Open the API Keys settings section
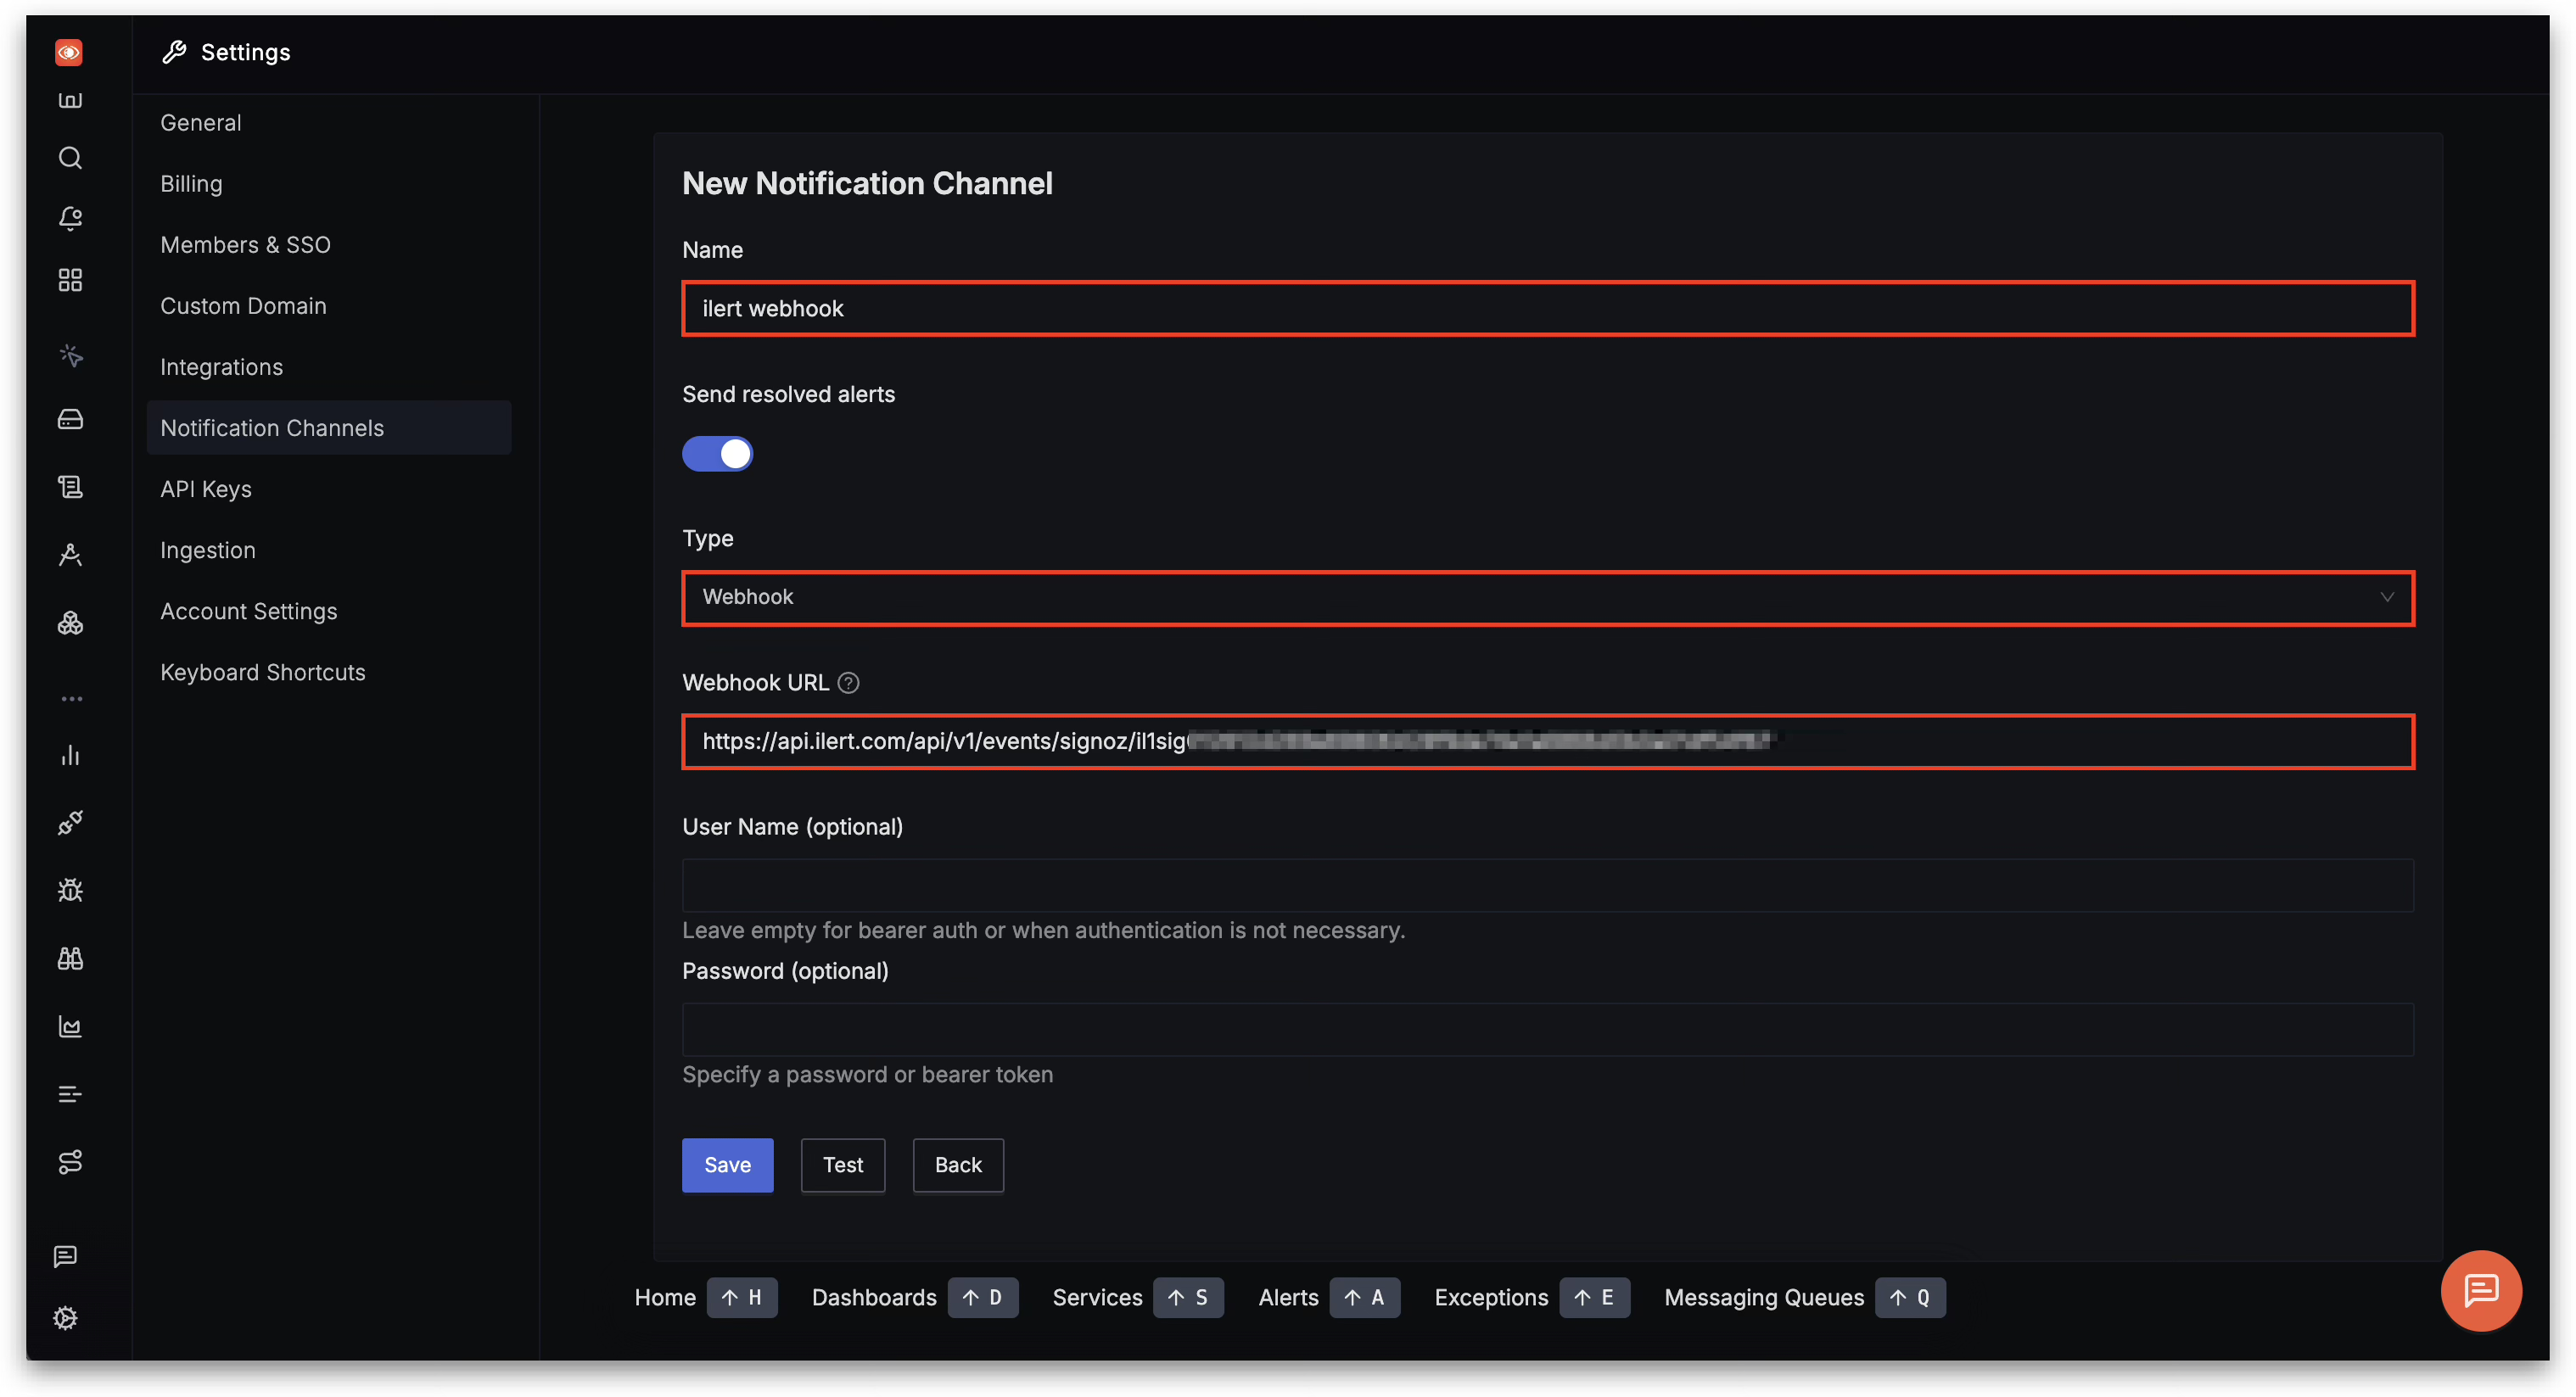The width and height of the screenshot is (2576, 1397). click(x=206, y=489)
